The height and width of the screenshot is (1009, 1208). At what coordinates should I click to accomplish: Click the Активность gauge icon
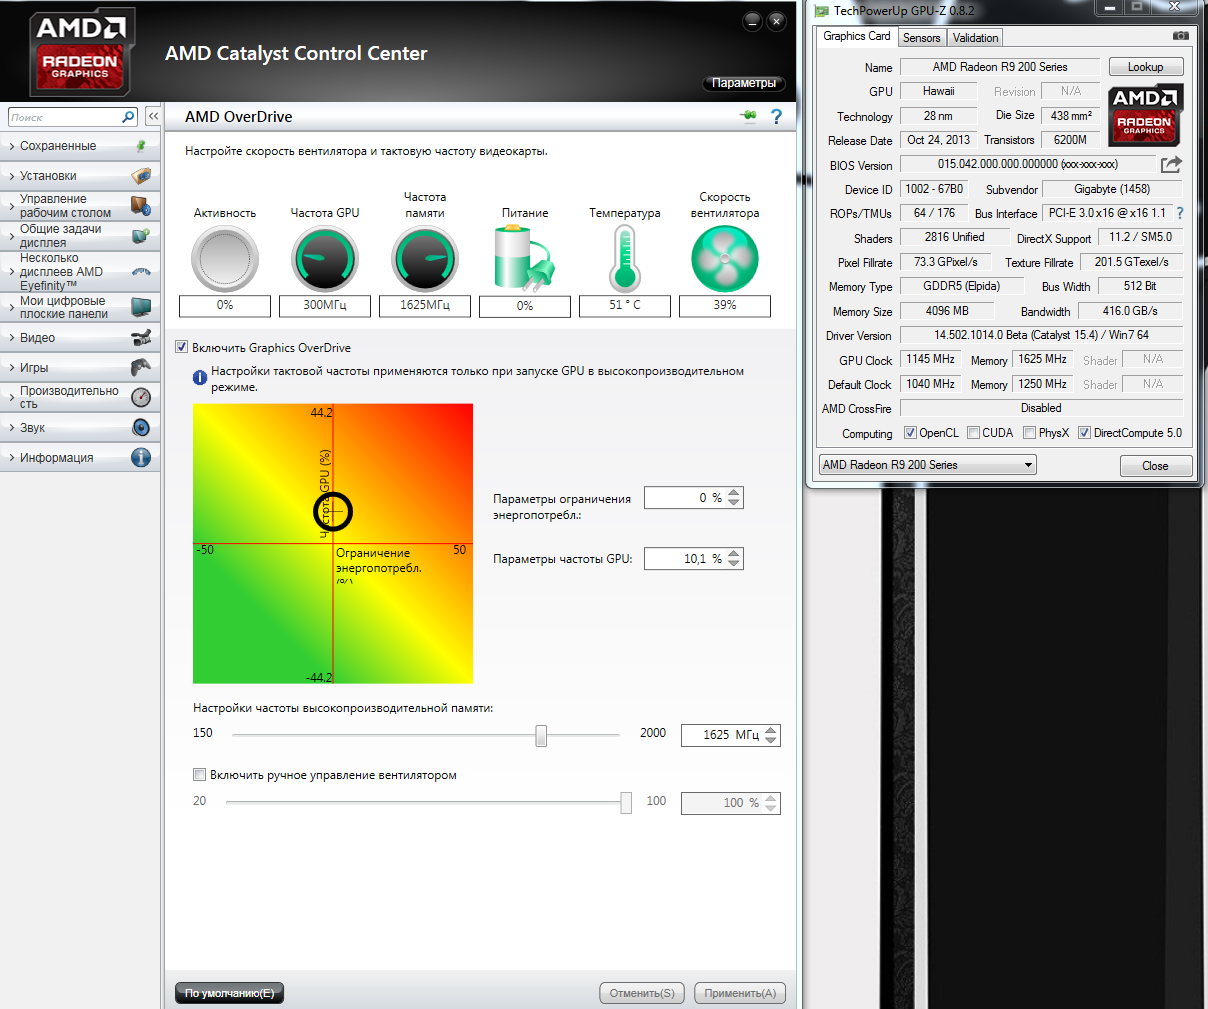(x=225, y=259)
